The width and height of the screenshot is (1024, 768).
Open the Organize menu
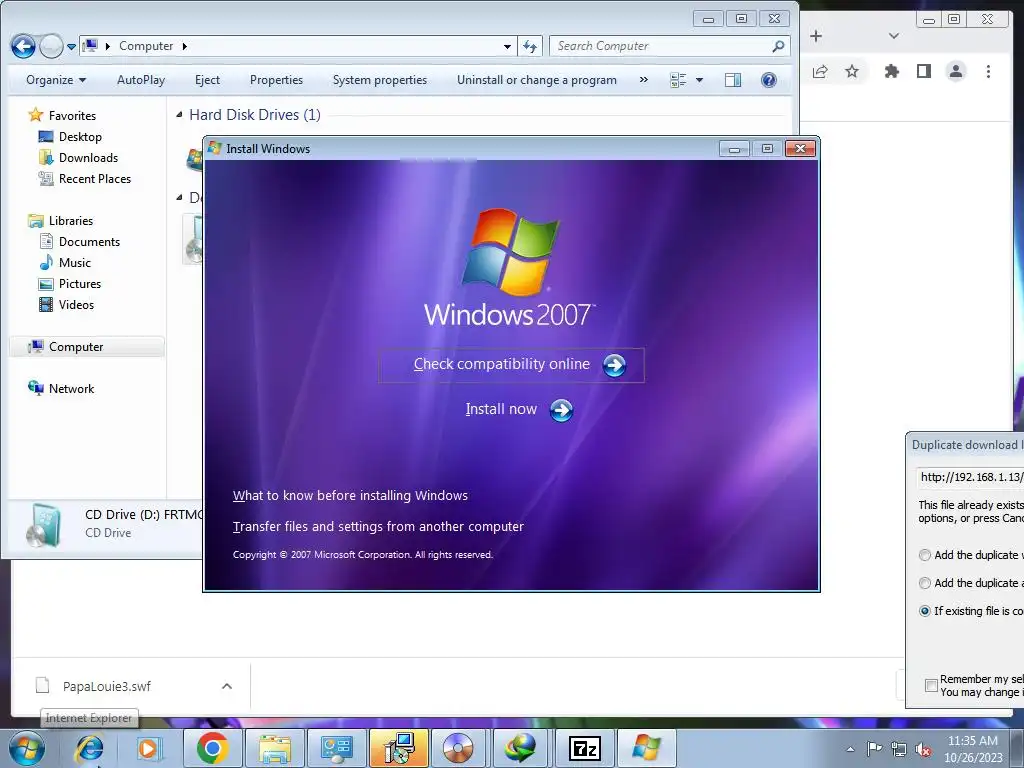(x=56, y=80)
